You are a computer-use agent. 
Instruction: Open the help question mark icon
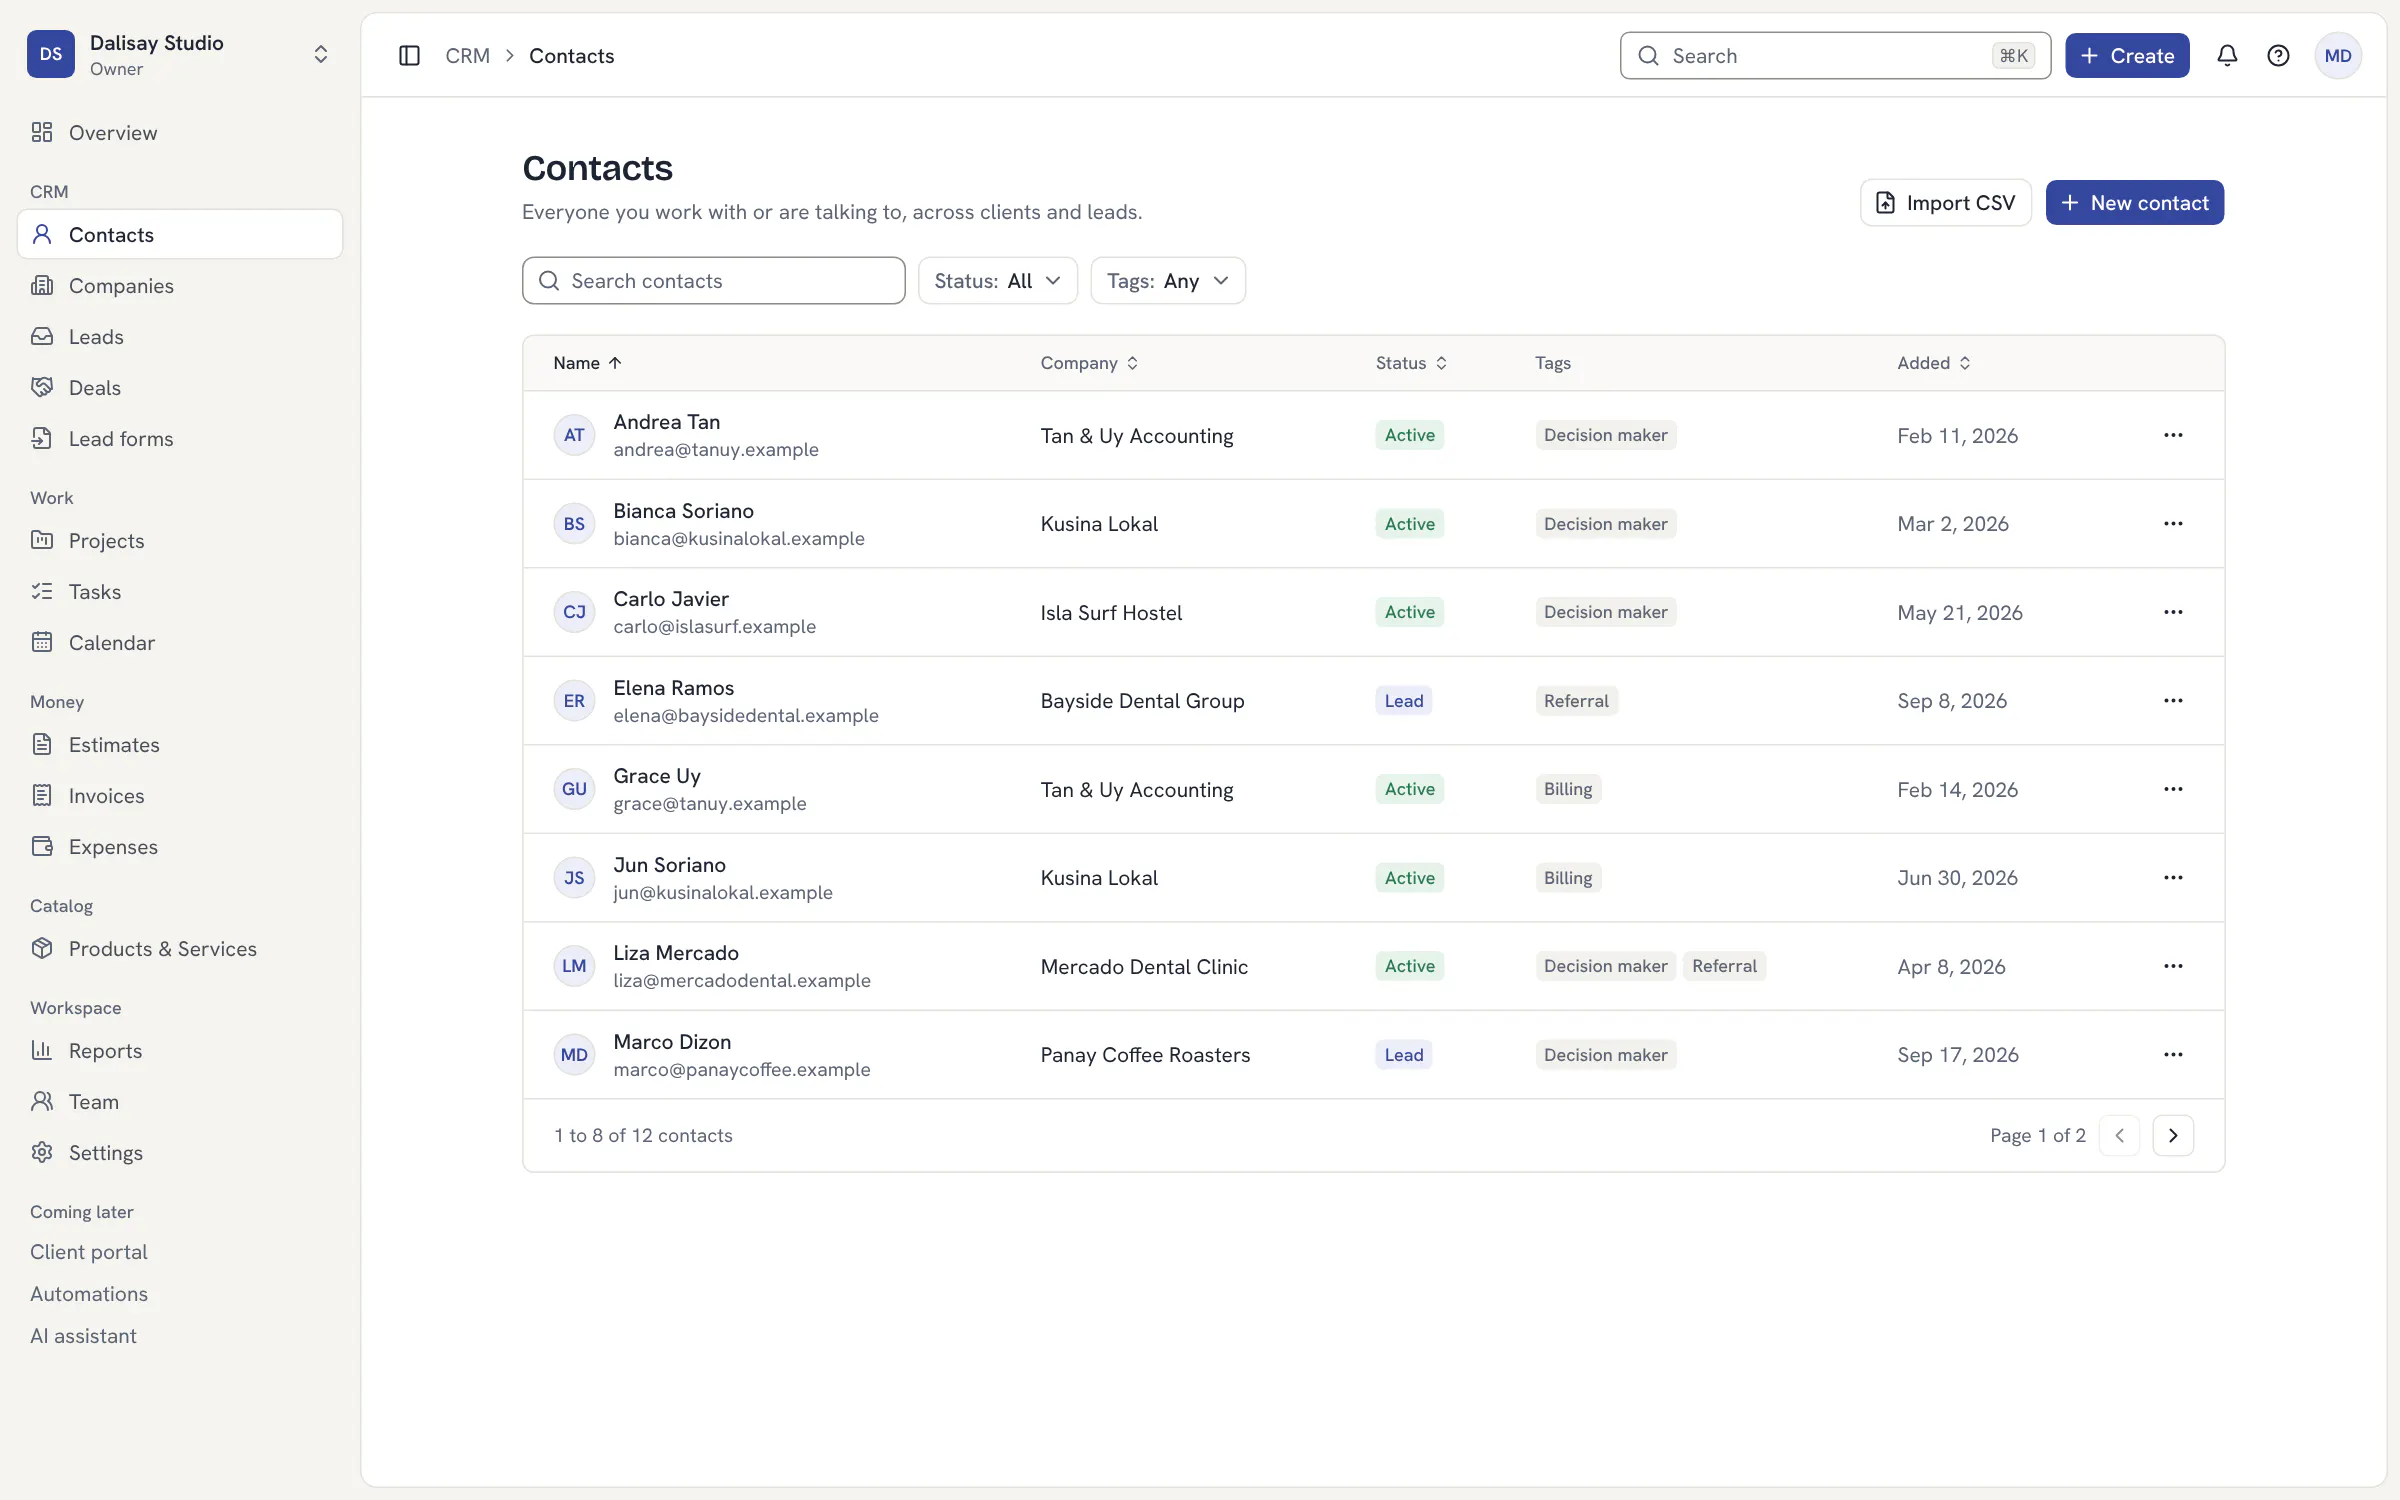coord(2278,56)
